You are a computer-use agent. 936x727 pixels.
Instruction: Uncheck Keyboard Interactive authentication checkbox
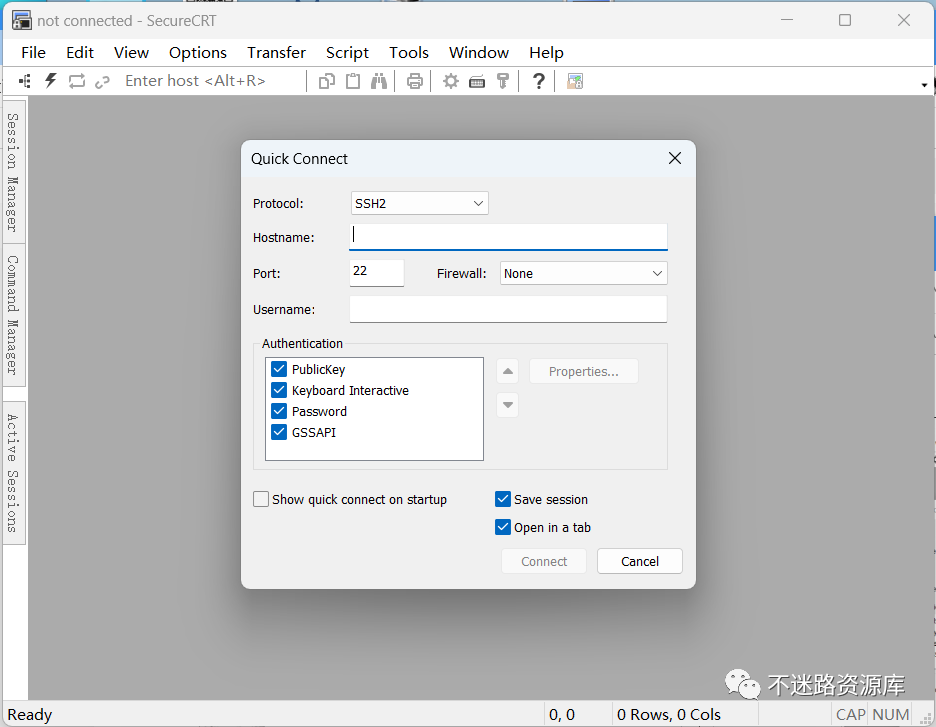pyautogui.click(x=279, y=390)
